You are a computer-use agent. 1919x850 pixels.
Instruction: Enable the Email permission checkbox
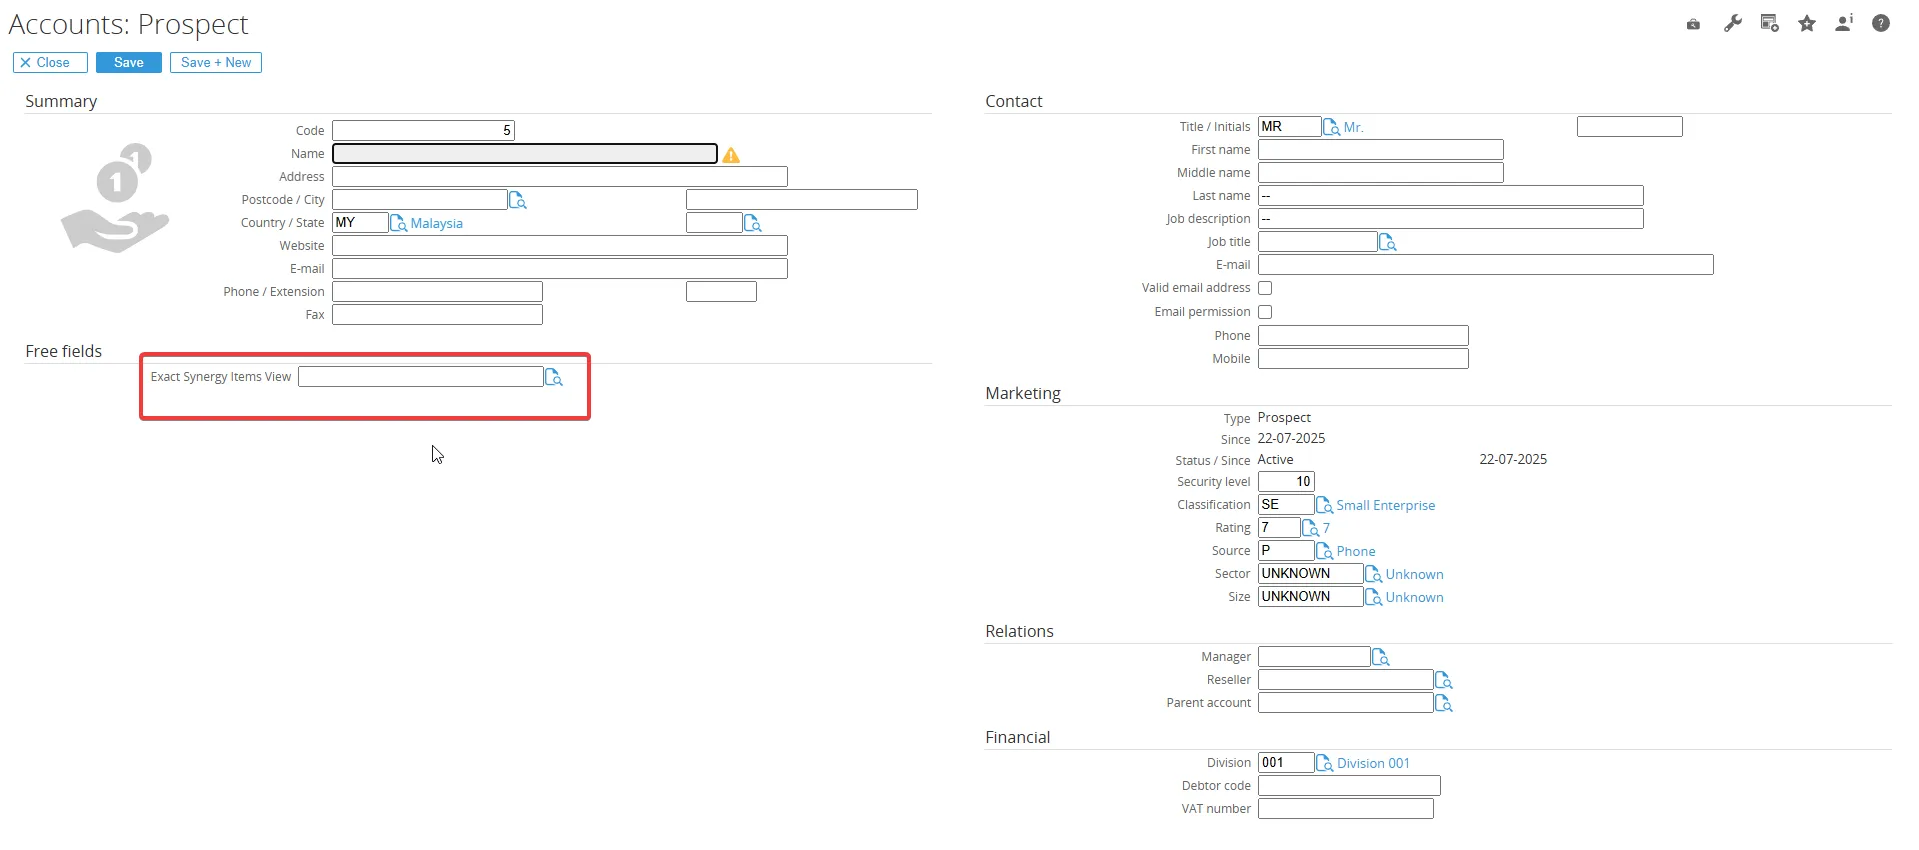tap(1265, 312)
